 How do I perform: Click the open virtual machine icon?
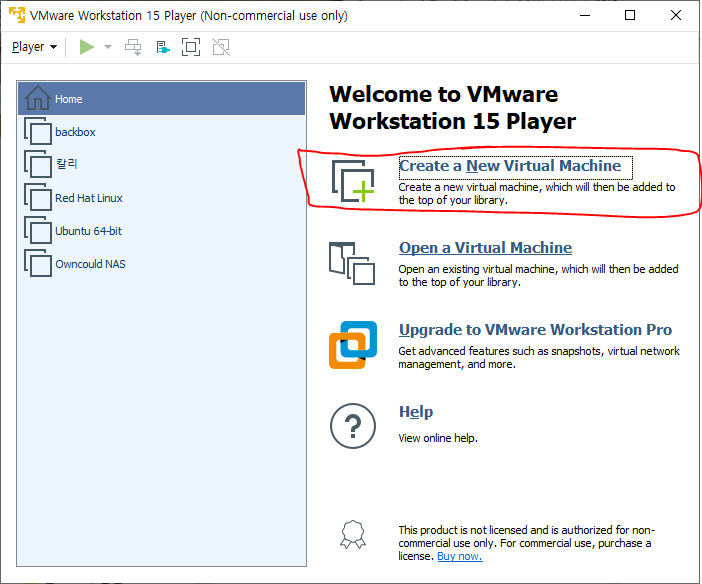(x=352, y=263)
